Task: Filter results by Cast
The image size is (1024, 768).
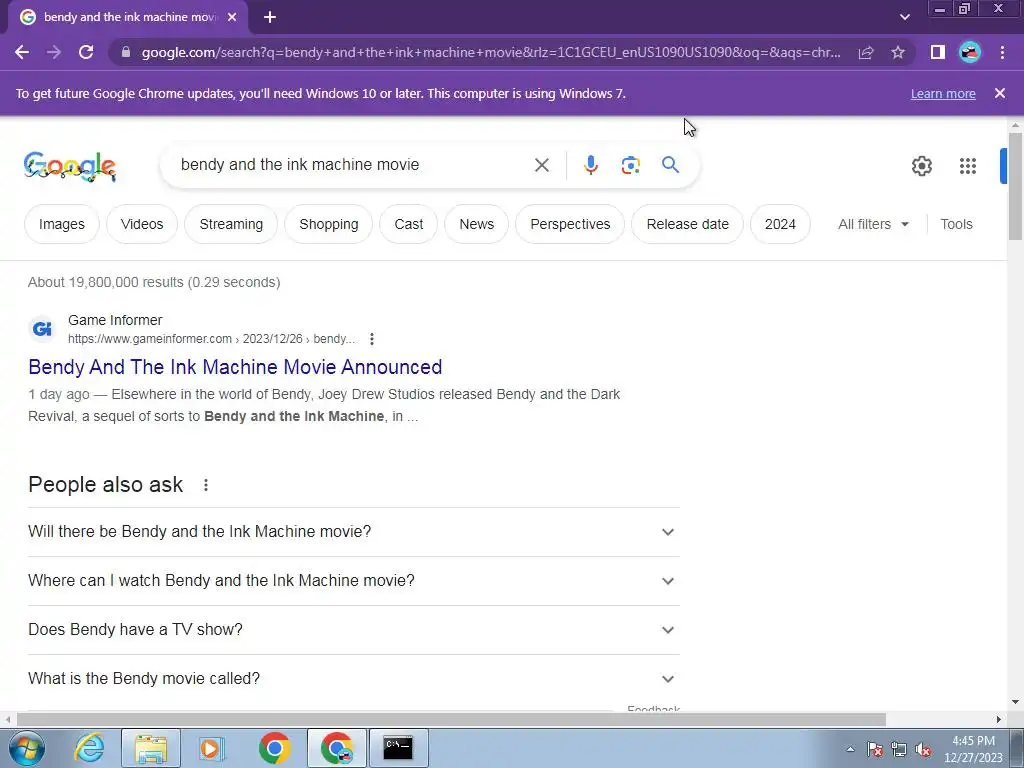Action: point(409,224)
